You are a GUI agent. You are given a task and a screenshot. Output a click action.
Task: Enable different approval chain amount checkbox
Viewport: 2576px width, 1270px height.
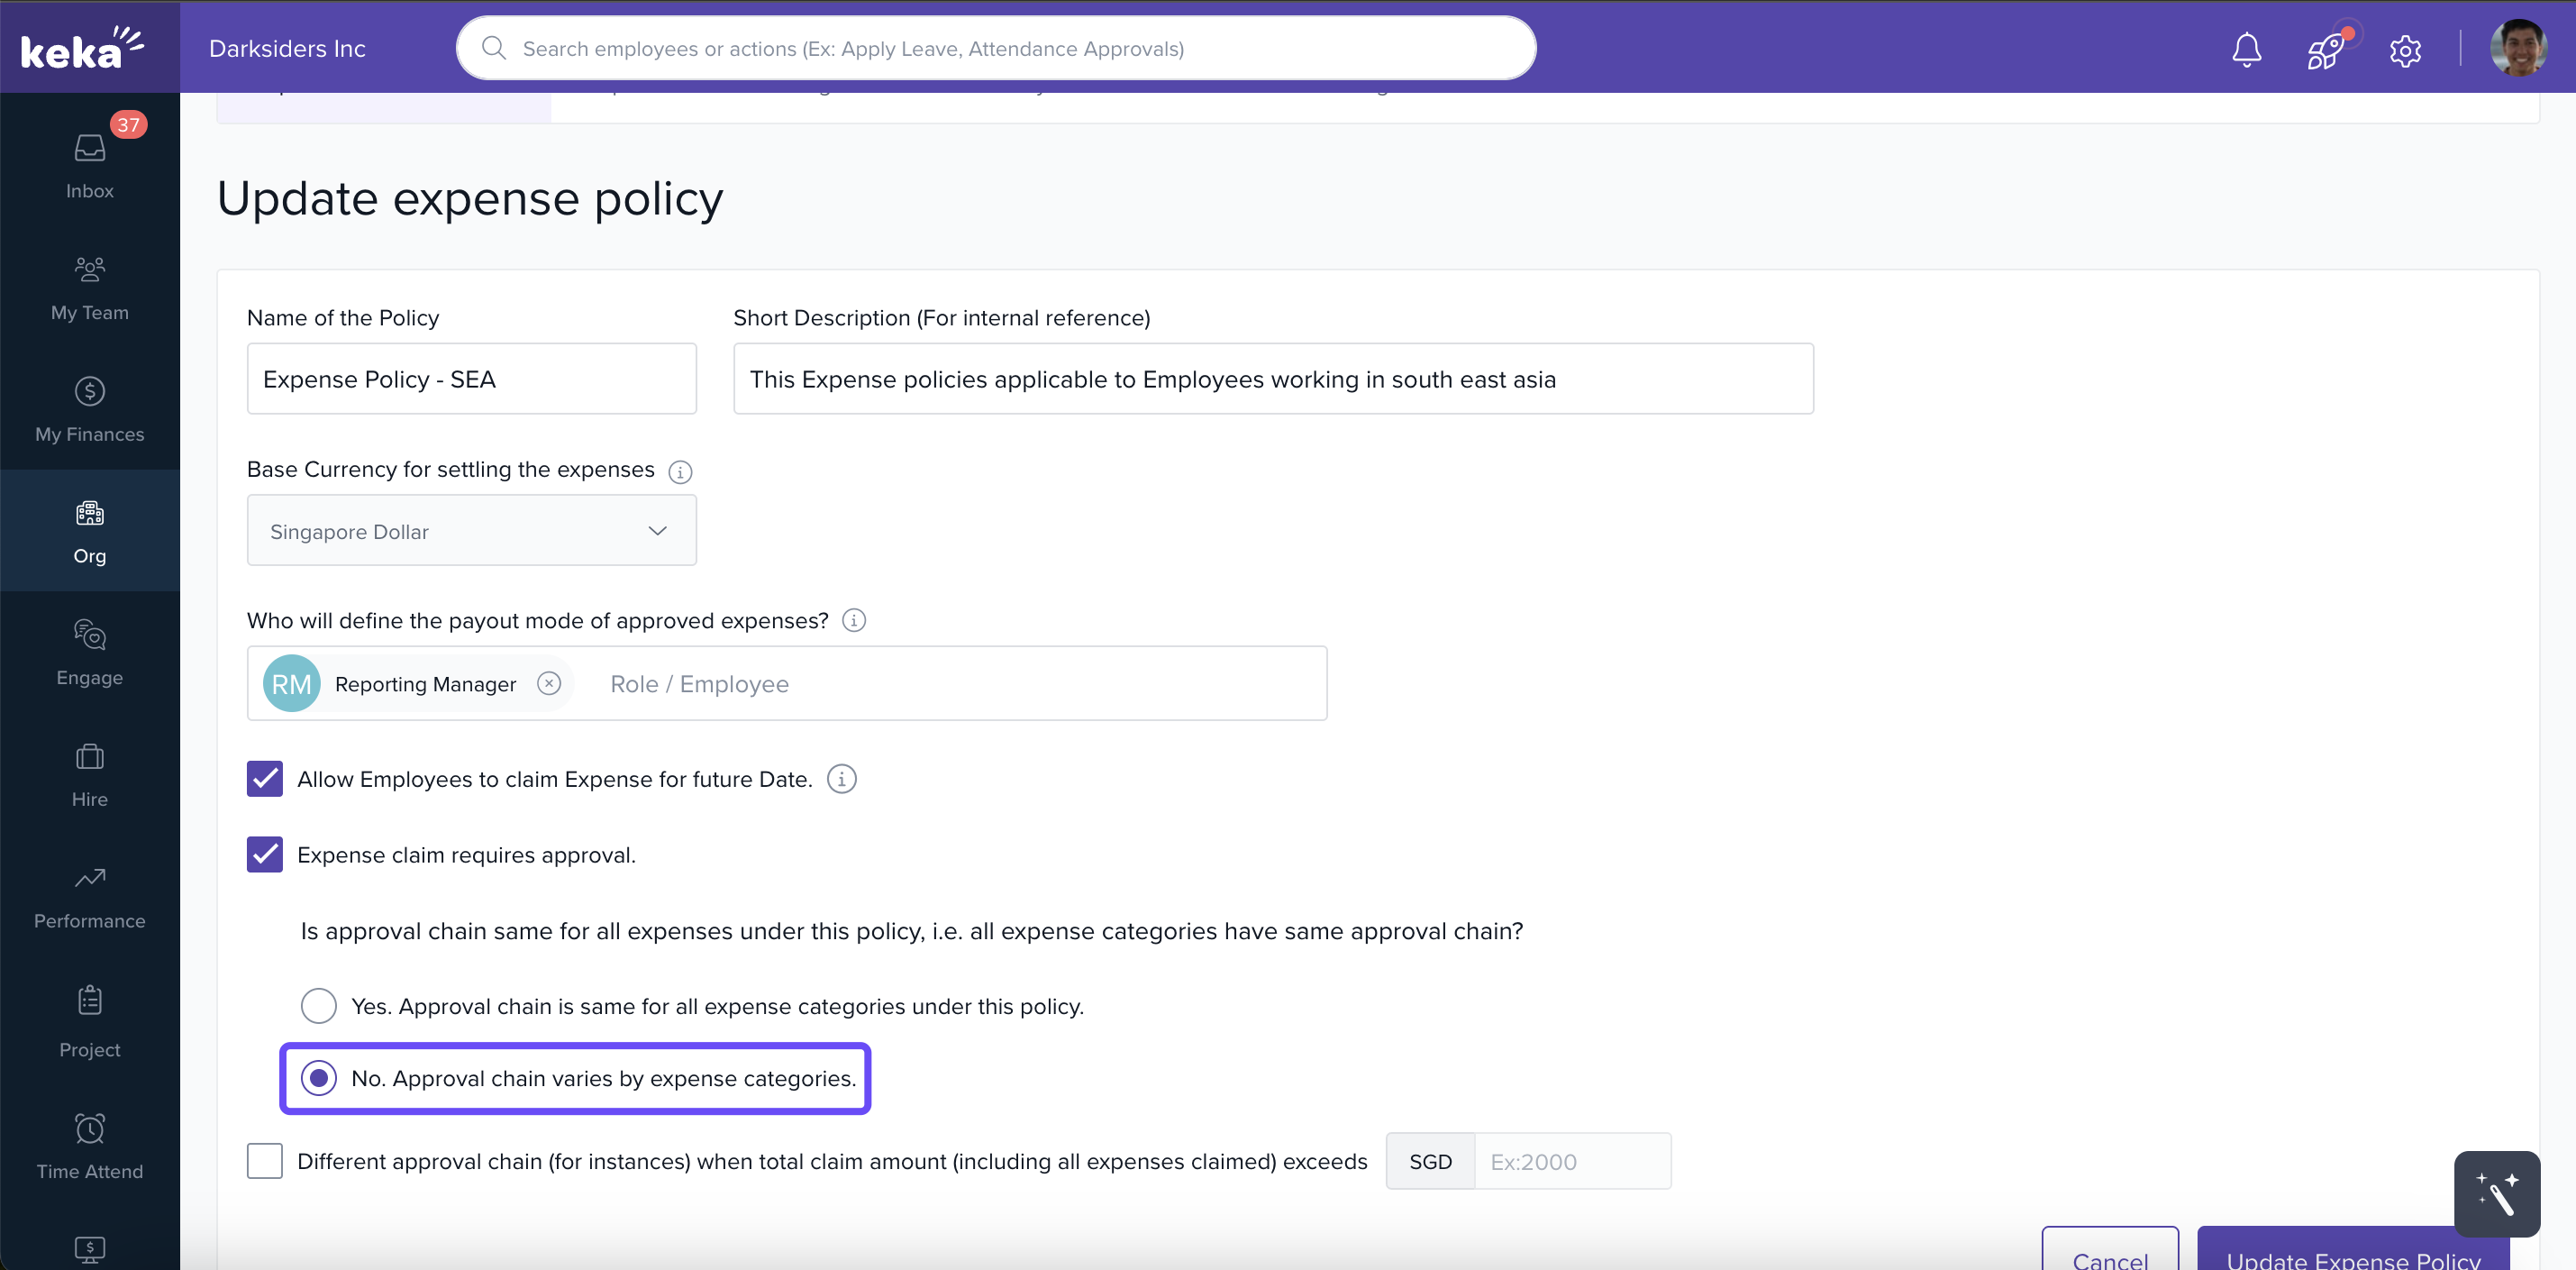(x=265, y=1161)
